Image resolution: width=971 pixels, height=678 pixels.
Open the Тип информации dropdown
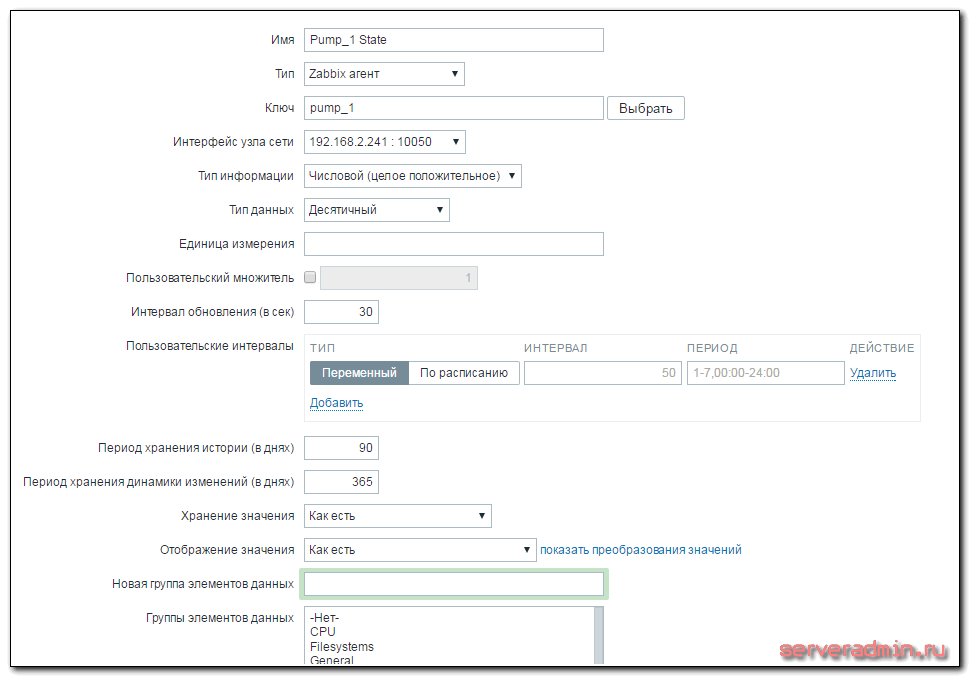(412, 176)
